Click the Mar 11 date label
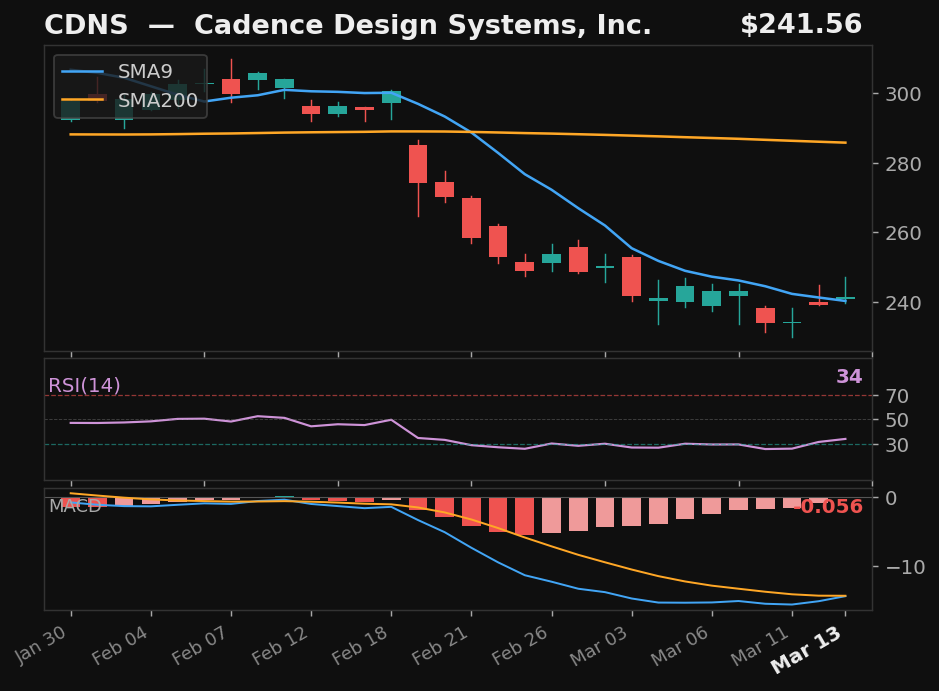Viewport: 939px width, 691px height. point(760,645)
